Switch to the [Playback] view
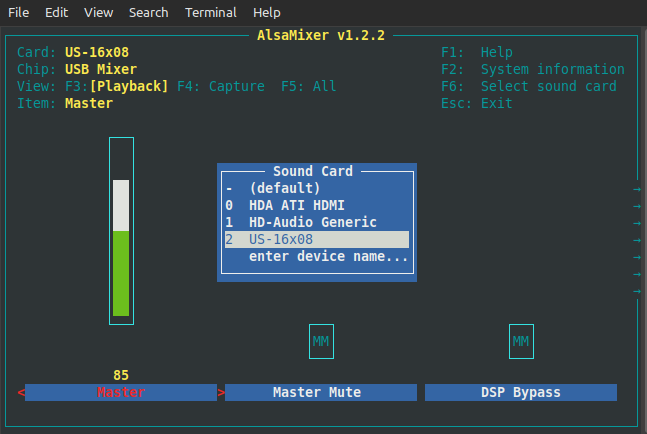 (x=129, y=86)
